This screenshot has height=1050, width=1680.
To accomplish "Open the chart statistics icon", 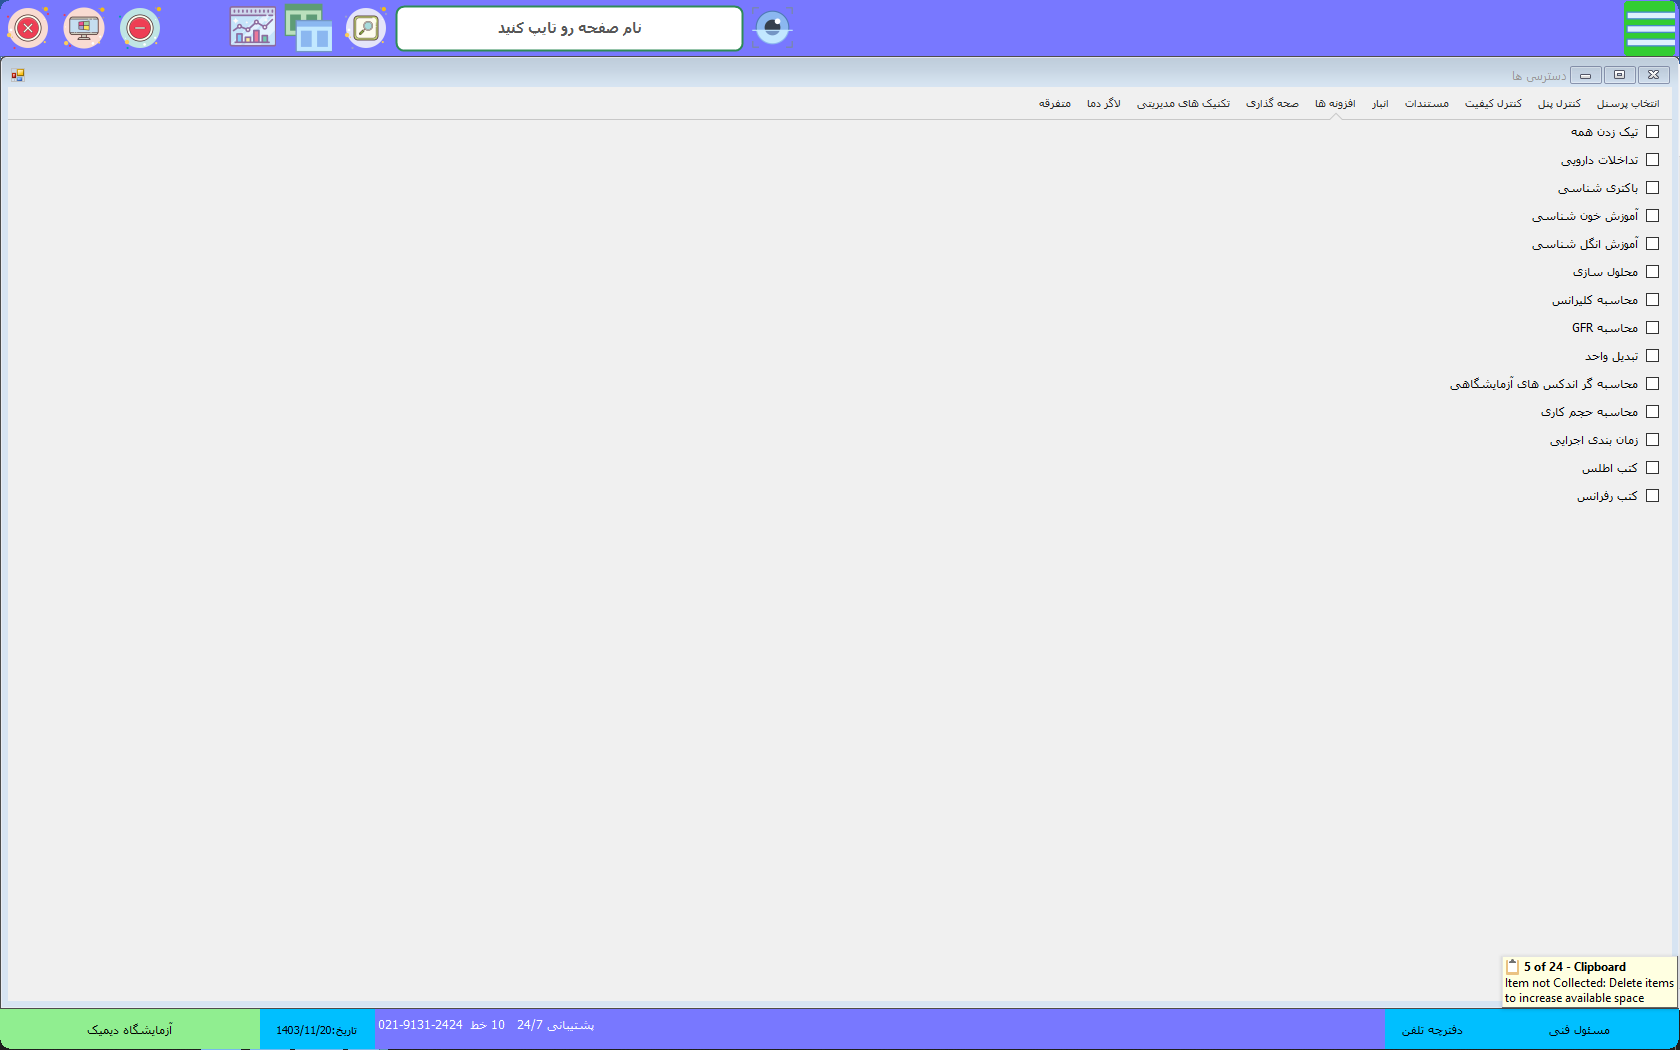I will [252, 28].
